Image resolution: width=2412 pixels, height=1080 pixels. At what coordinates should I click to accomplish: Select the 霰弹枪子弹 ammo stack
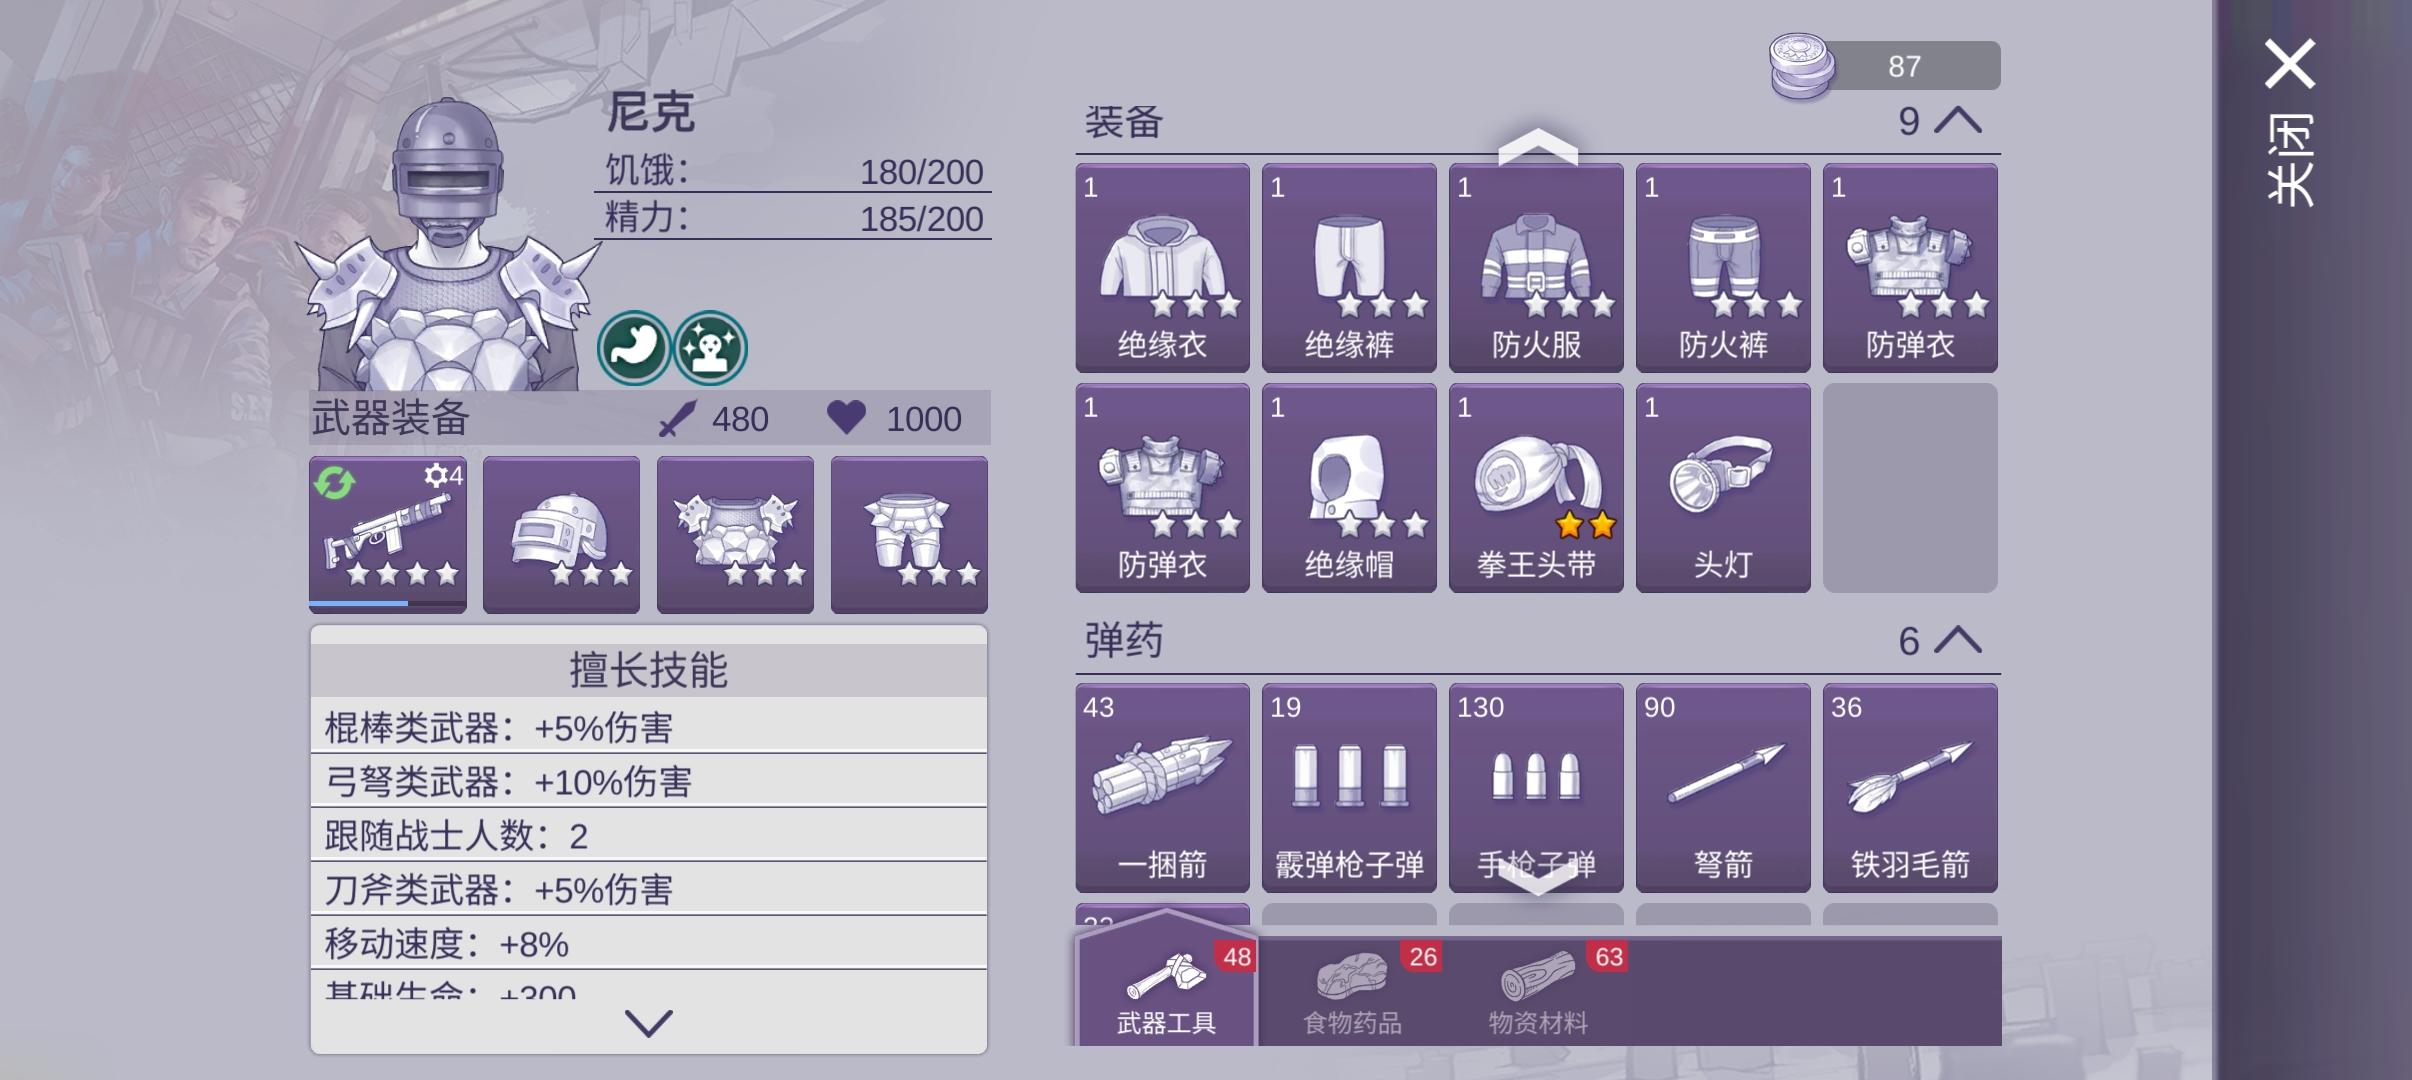click(x=1349, y=788)
